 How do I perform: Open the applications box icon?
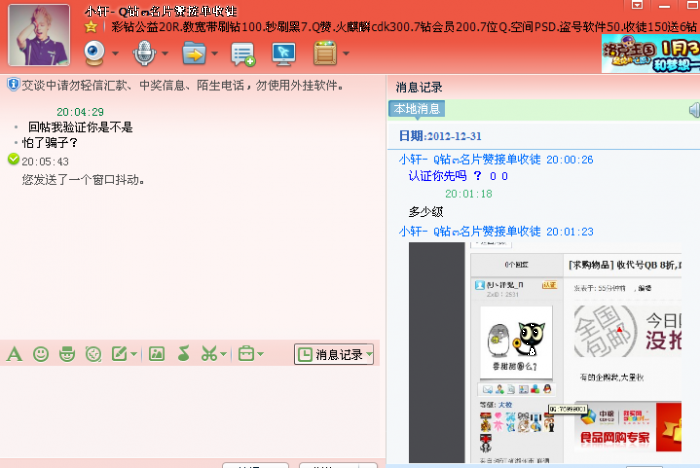coord(325,53)
